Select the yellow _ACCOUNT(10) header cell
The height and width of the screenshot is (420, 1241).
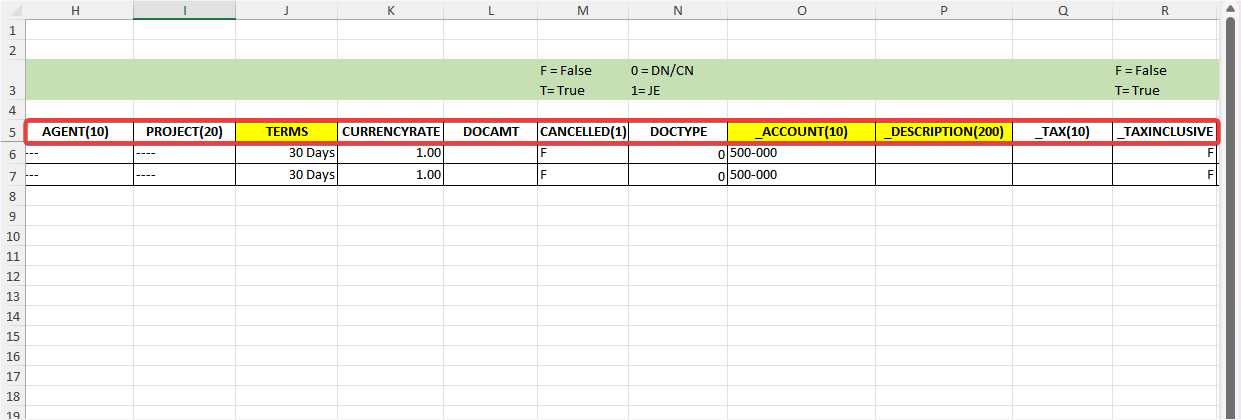[801, 132]
